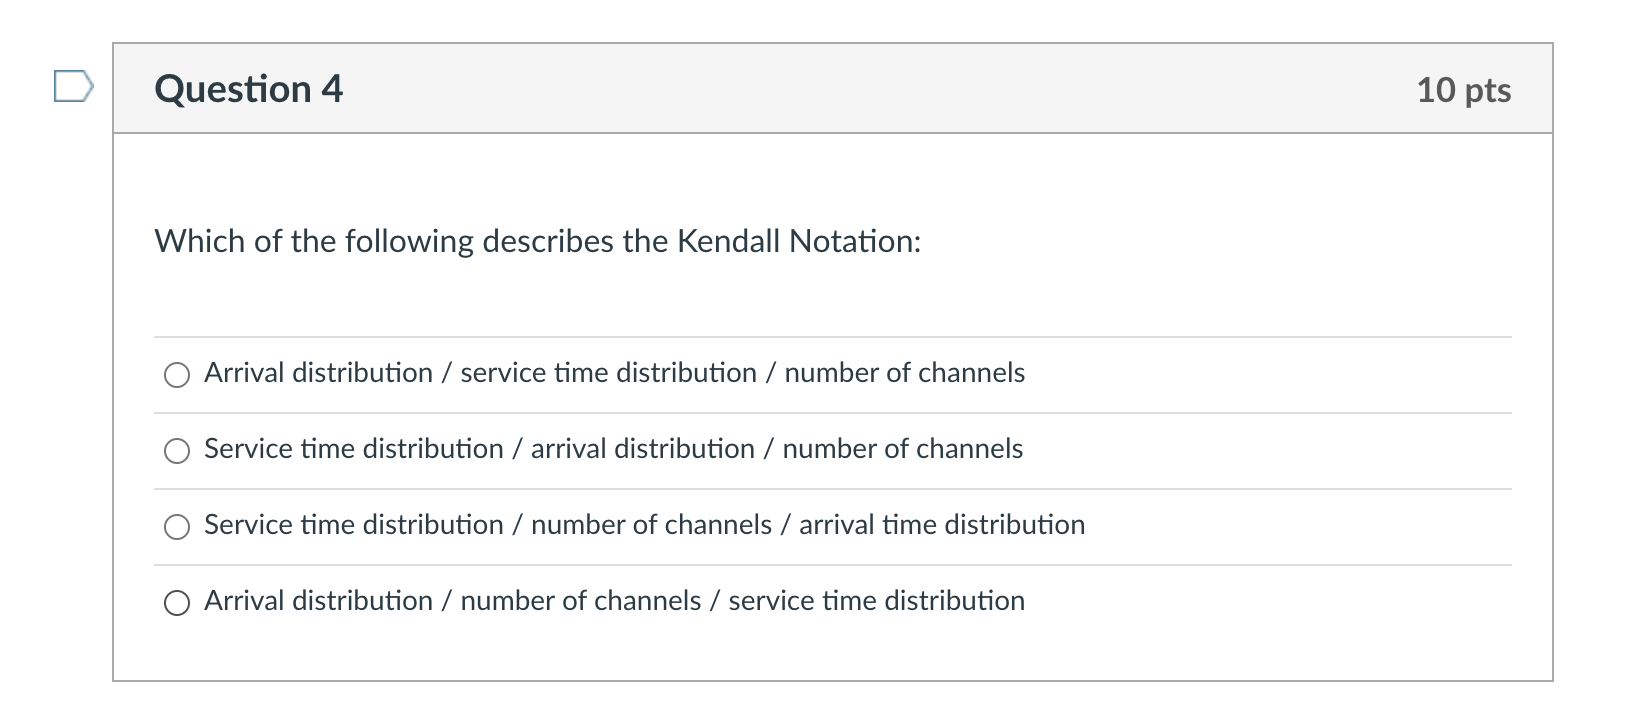1632x718 pixels.
Task: Click 'number of channels' ending the second answer
Action: pos(902,449)
